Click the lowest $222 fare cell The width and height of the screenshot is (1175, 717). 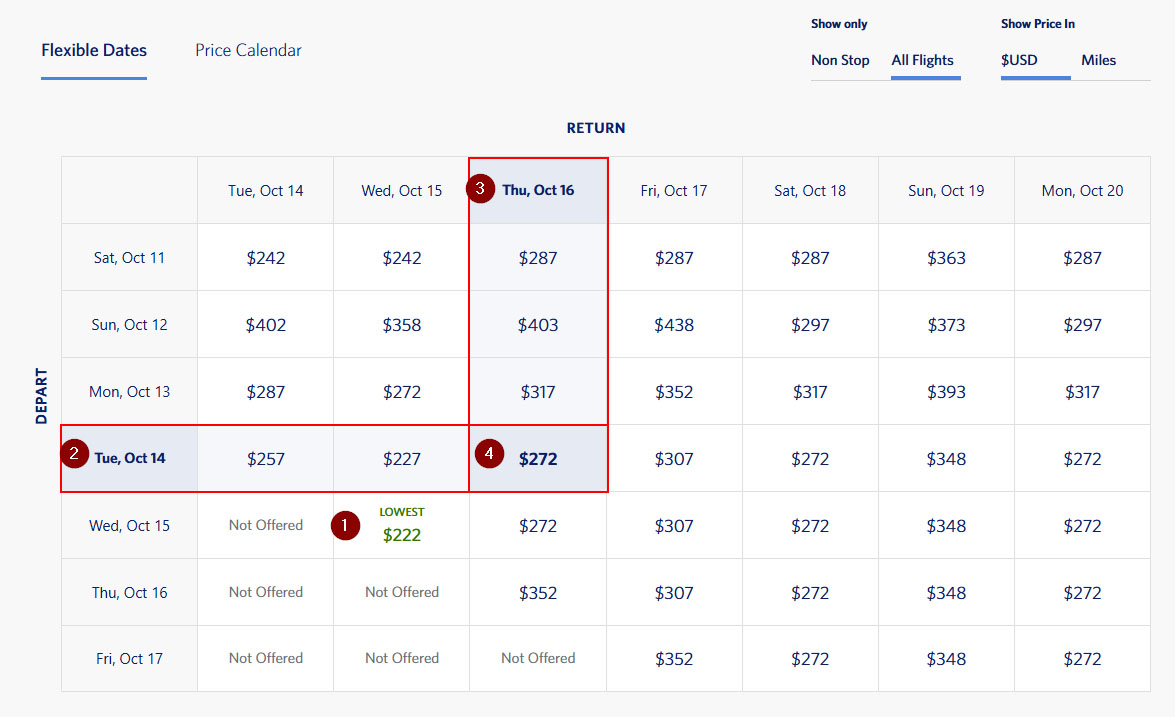pyautogui.click(x=402, y=534)
